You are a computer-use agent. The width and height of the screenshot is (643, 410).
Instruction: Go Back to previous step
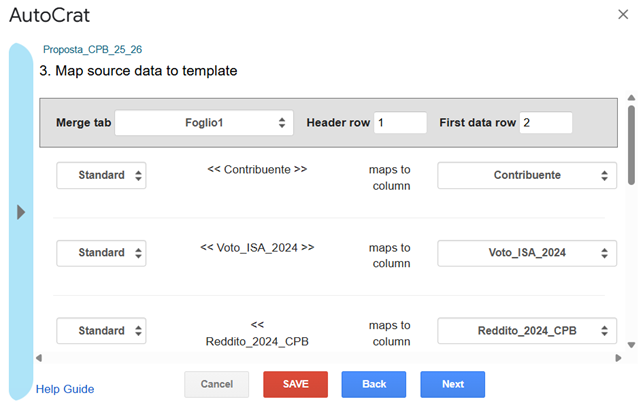point(373,384)
